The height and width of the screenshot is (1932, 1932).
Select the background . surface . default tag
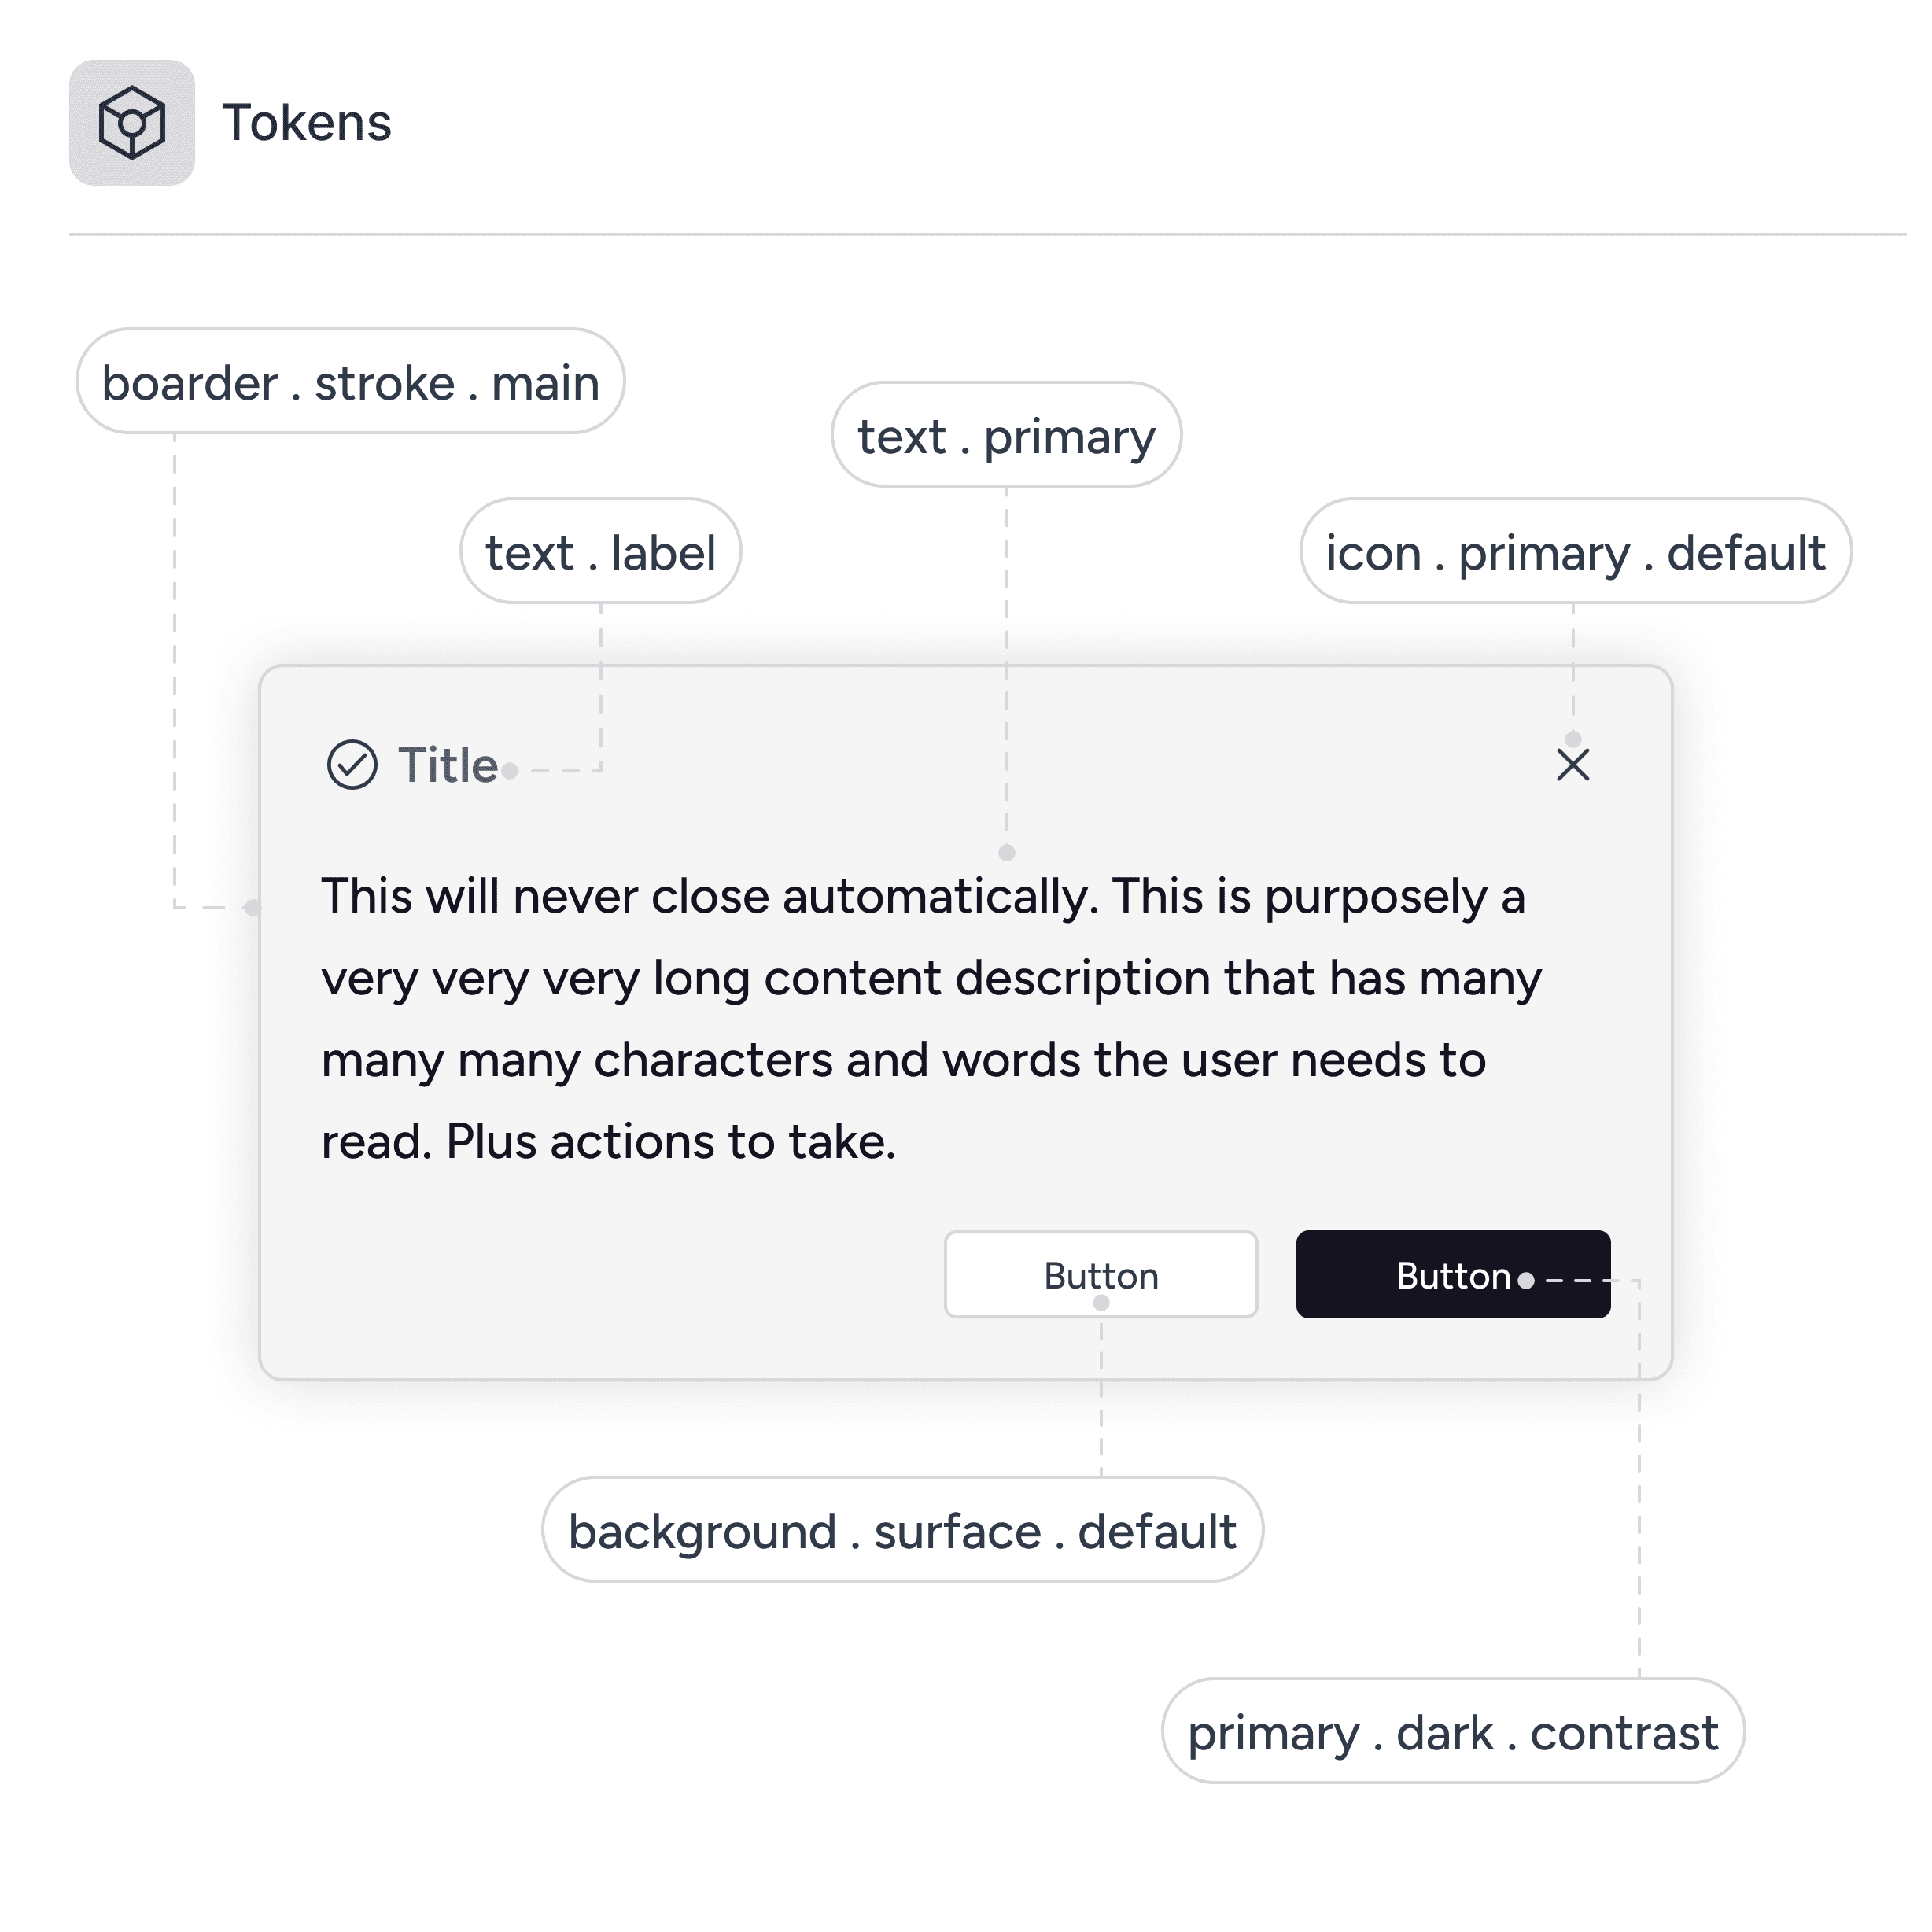(902, 1530)
